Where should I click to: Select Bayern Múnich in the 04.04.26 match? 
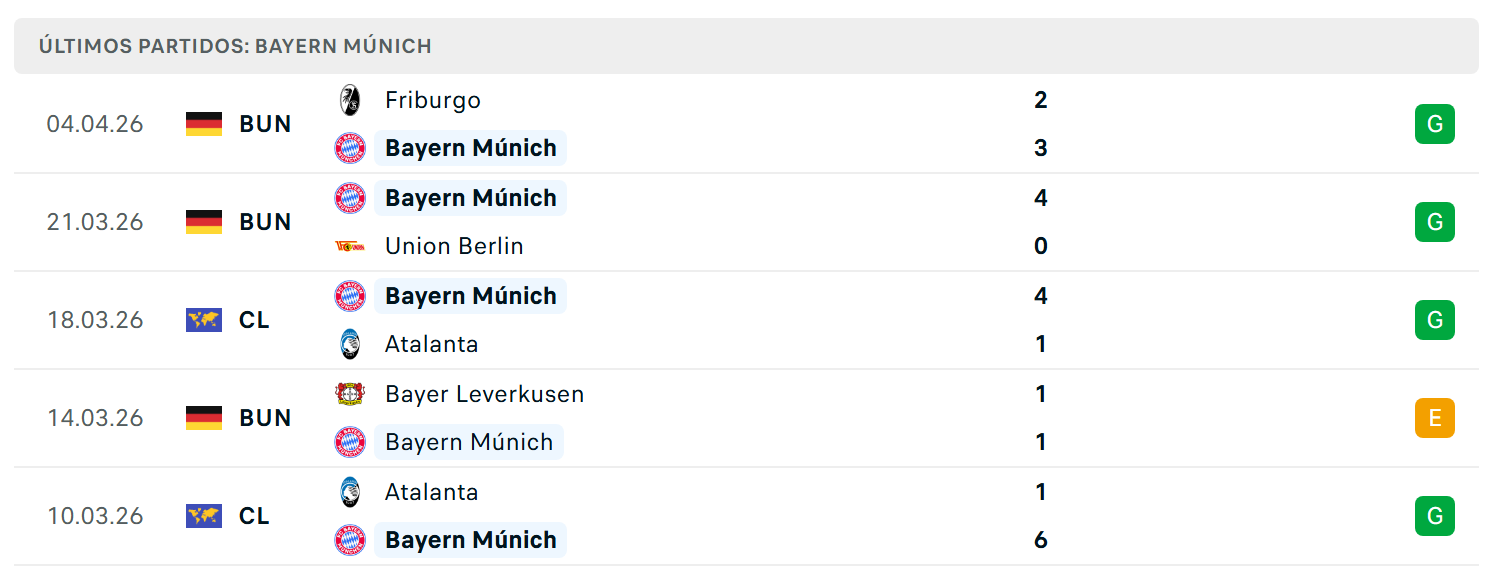(470, 148)
